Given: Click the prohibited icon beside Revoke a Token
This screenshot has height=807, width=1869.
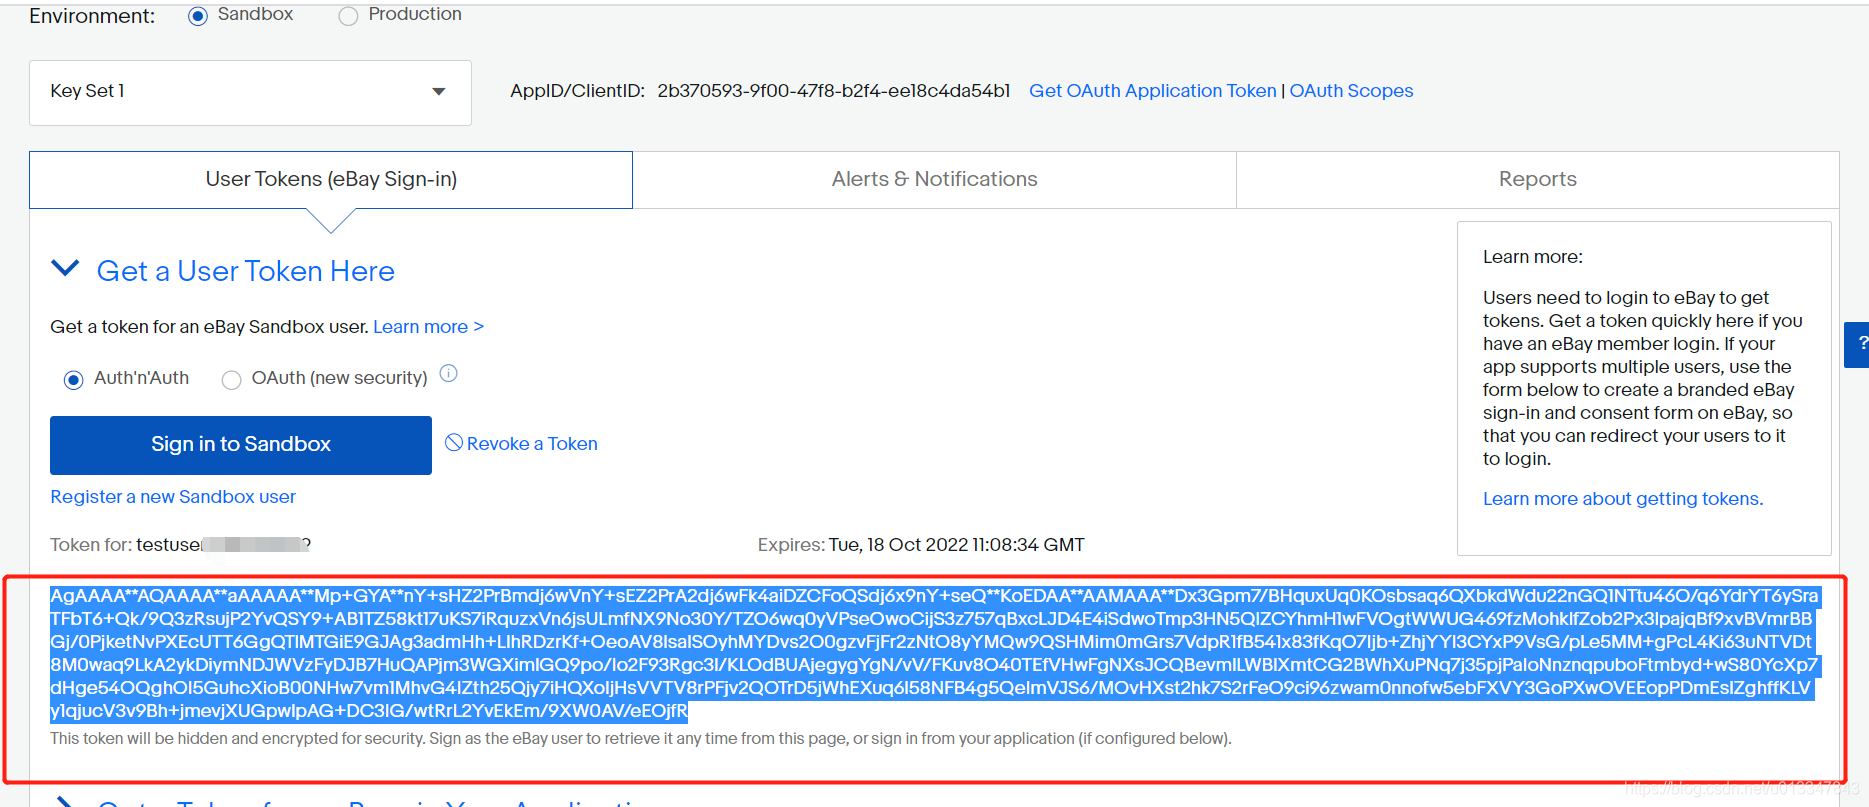Looking at the screenshot, I should point(454,442).
